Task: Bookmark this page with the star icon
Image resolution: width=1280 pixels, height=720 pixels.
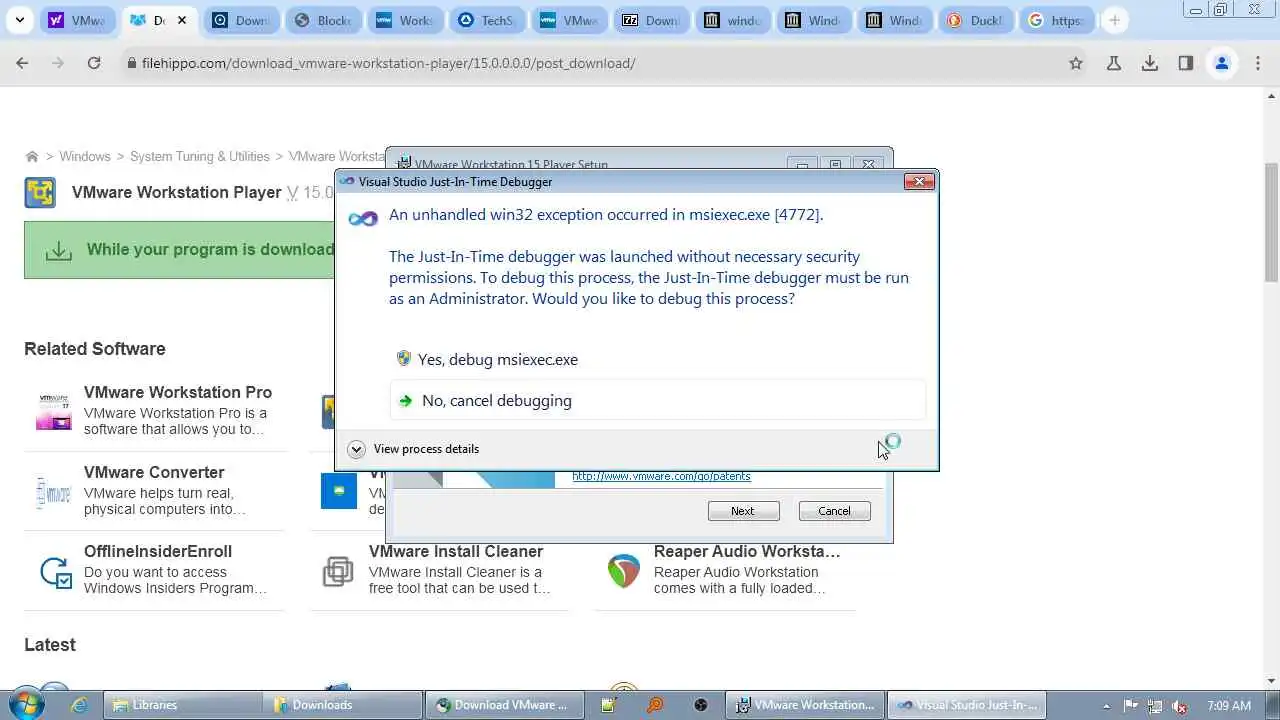Action: pyautogui.click(x=1076, y=63)
